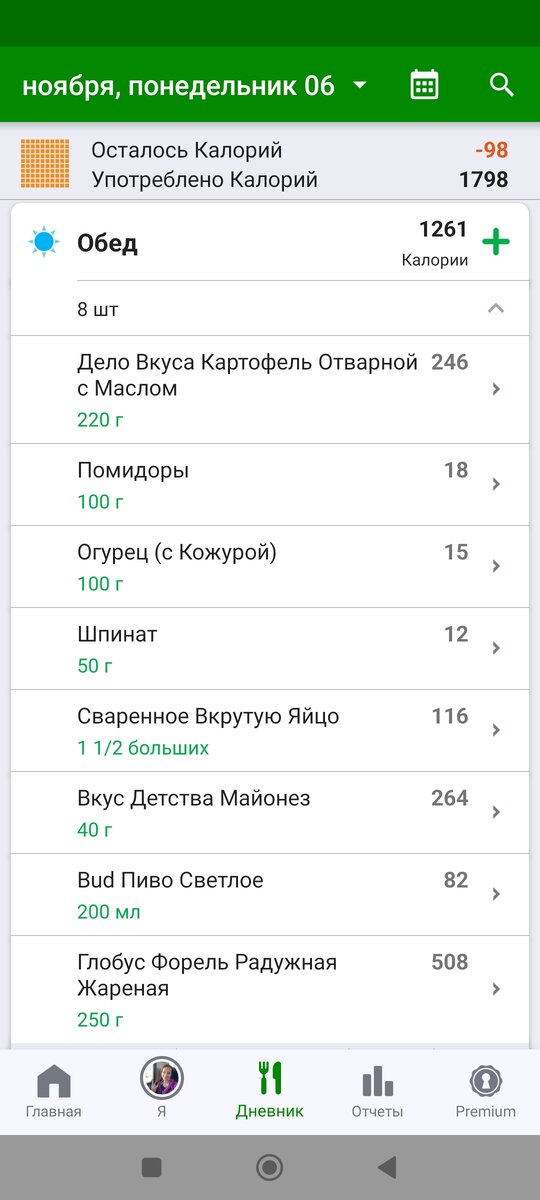Open the date dropdown arrow in header
Image resolution: width=540 pixels, height=1200 pixels.
pyautogui.click(x=360, y=86)
